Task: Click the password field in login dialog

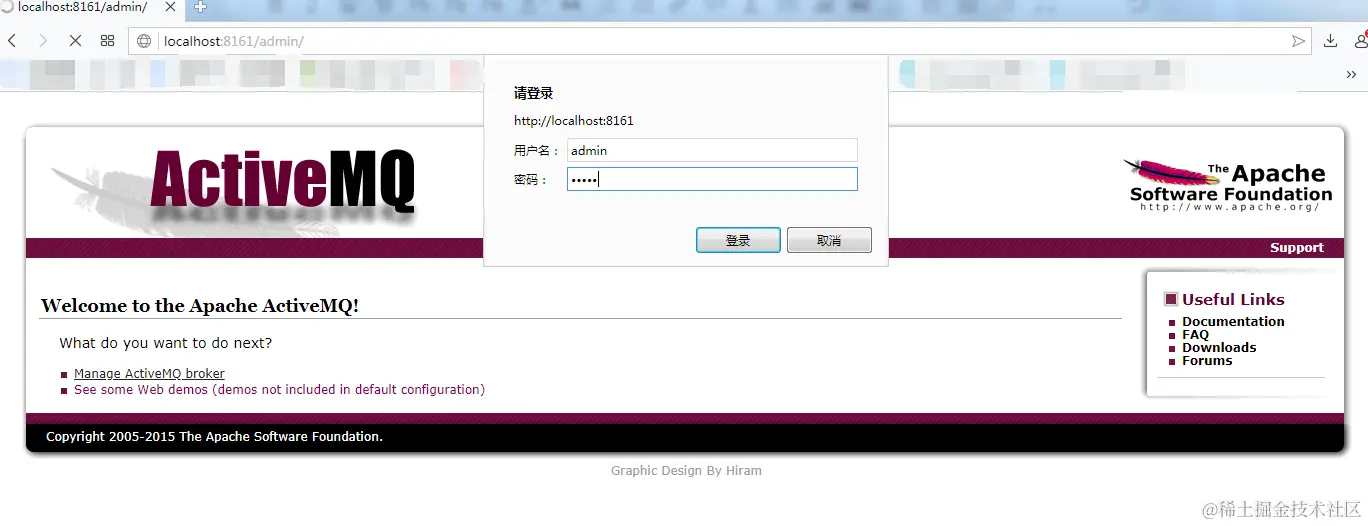Action: pyautogui.click(x=712, y=179)
